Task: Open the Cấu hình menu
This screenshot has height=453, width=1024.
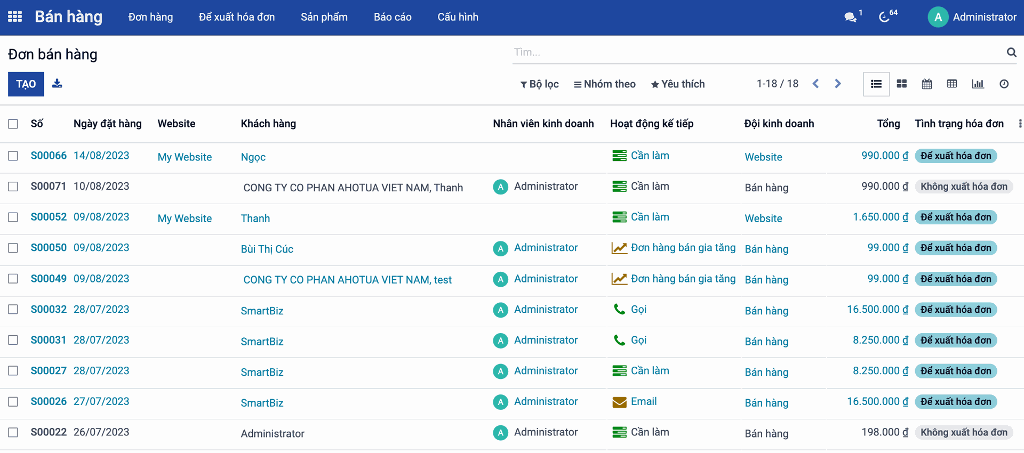Action: (x=458, y=18)
